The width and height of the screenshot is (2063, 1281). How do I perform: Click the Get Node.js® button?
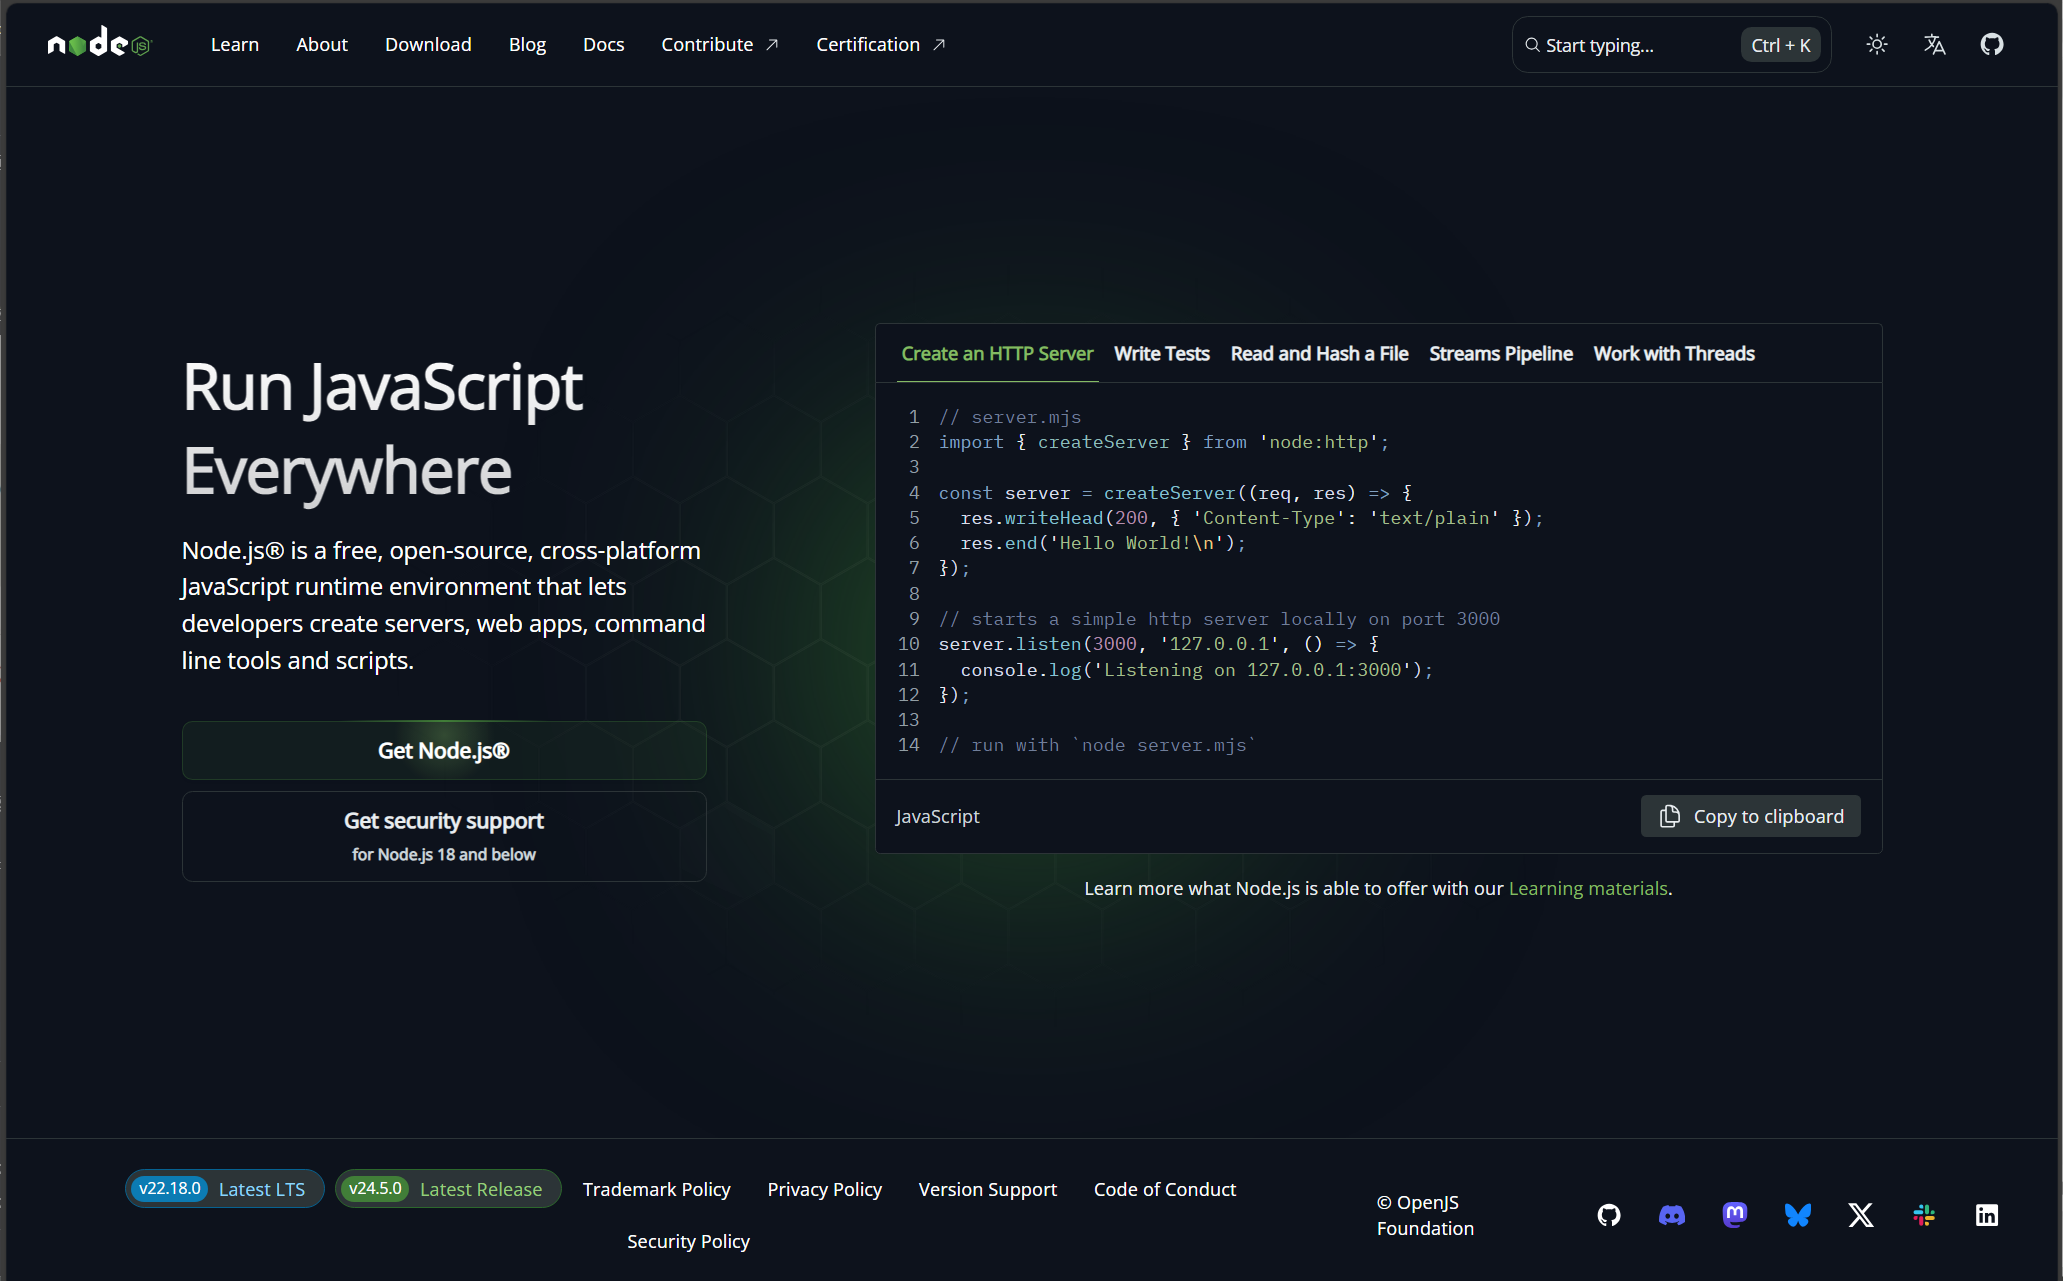click(x=444, y=751)
